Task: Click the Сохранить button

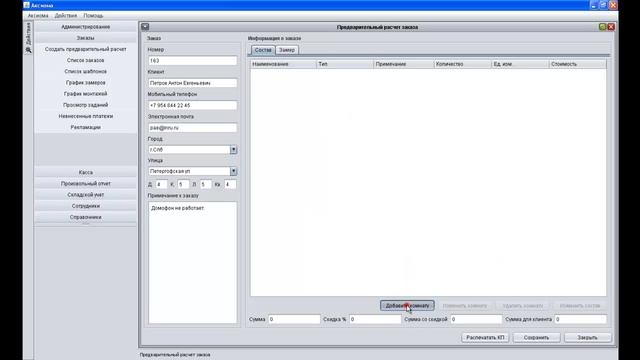Action: (x=536, y=338)
